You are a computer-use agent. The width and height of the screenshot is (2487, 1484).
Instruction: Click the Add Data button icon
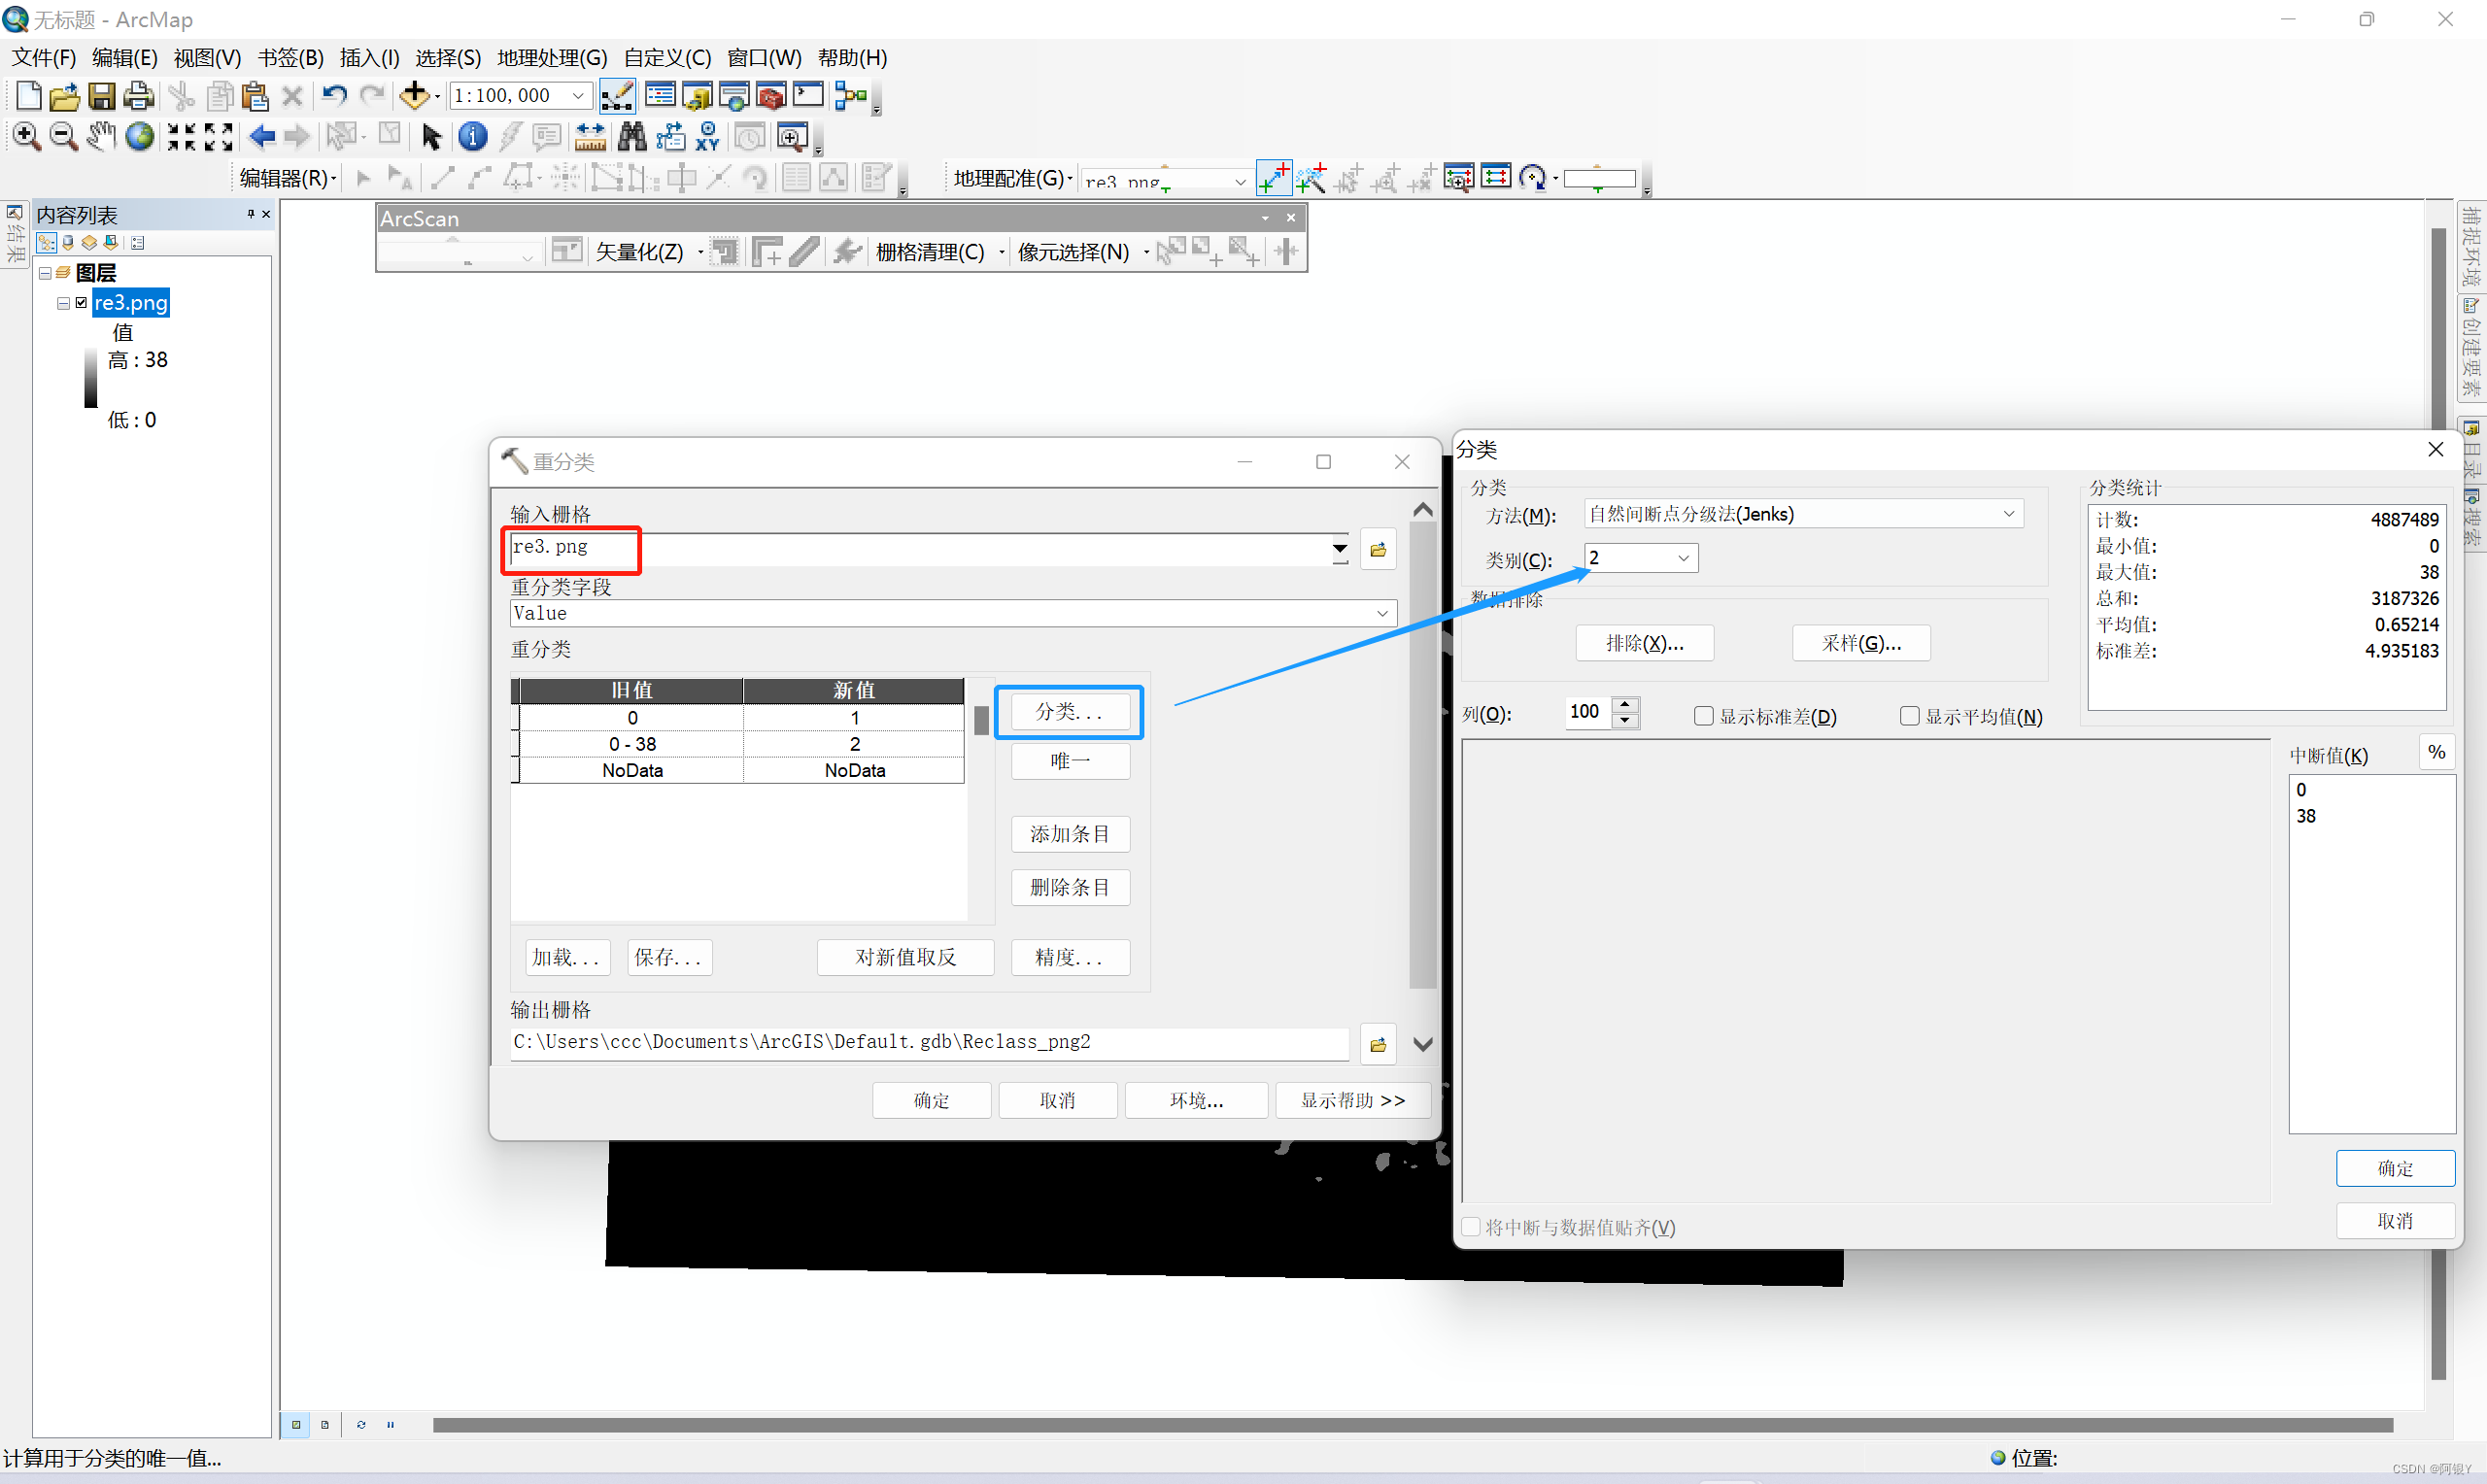414,96
